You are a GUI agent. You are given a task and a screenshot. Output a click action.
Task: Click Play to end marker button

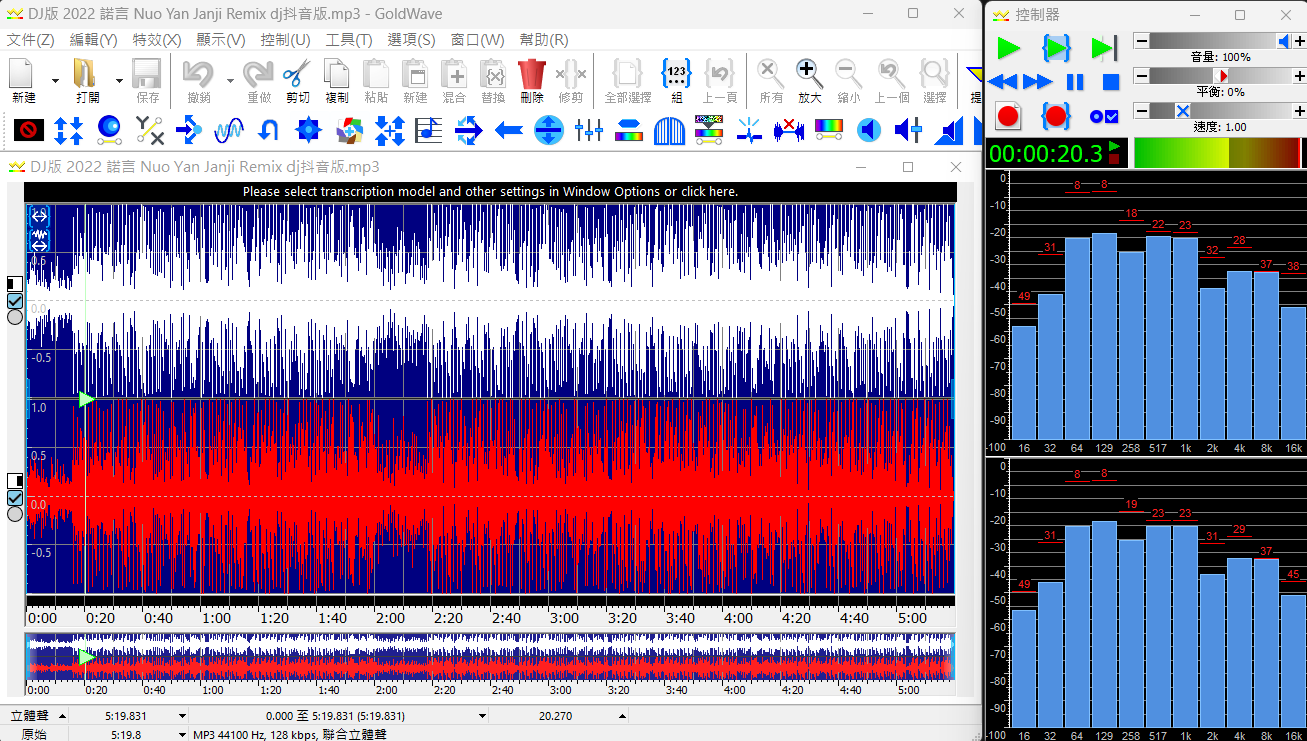coord(1104,48)
